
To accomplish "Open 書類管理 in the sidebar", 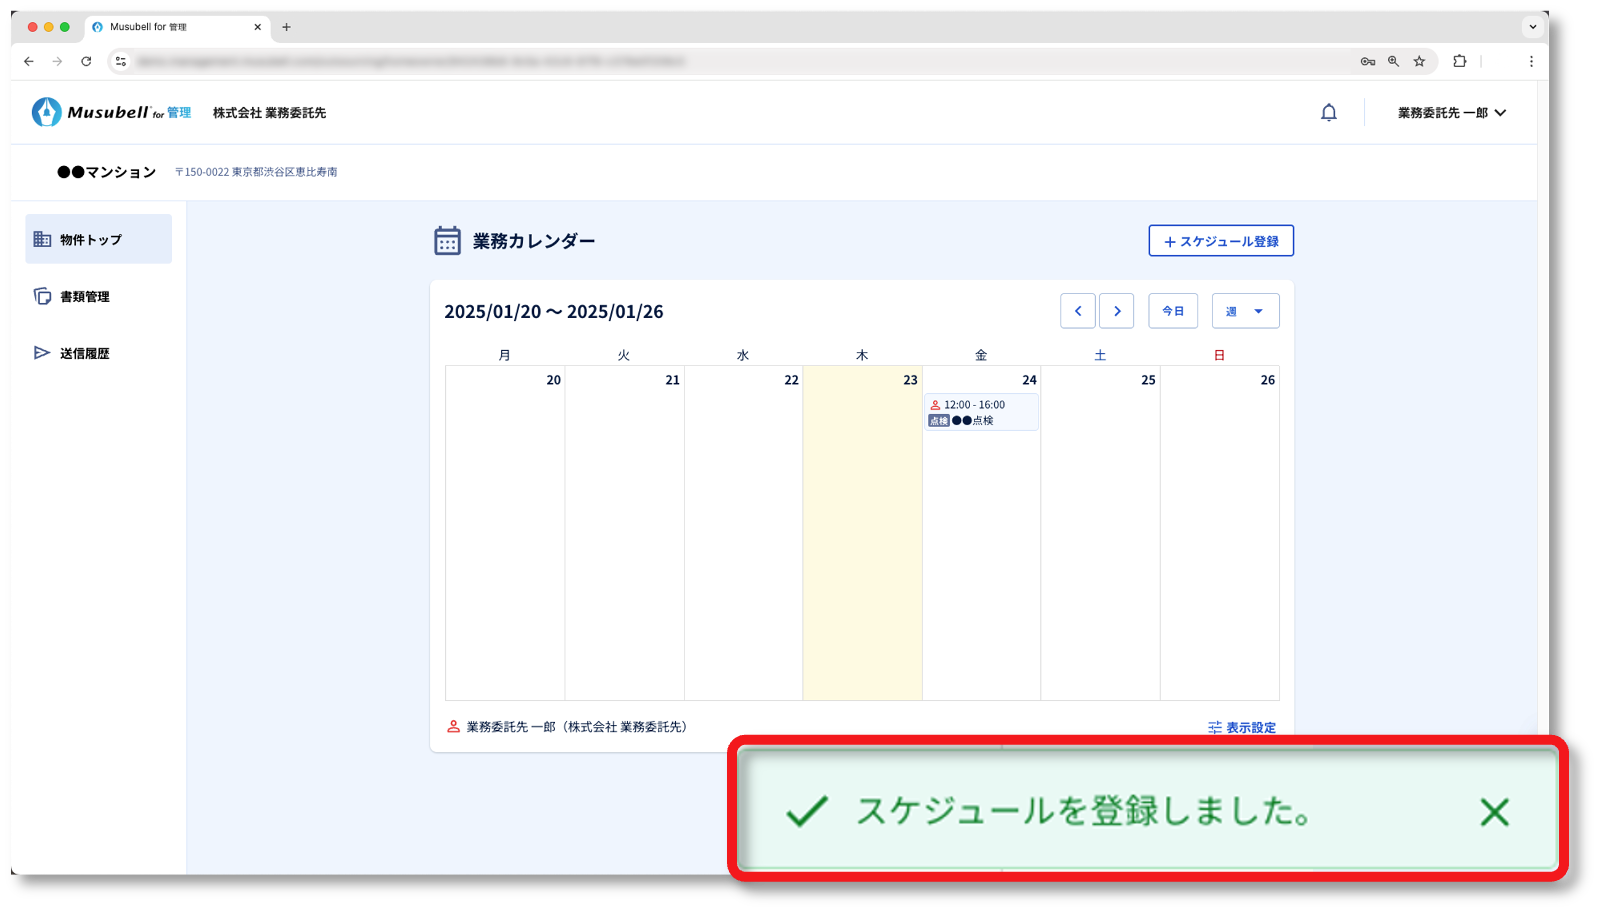I will coord(85,297).
